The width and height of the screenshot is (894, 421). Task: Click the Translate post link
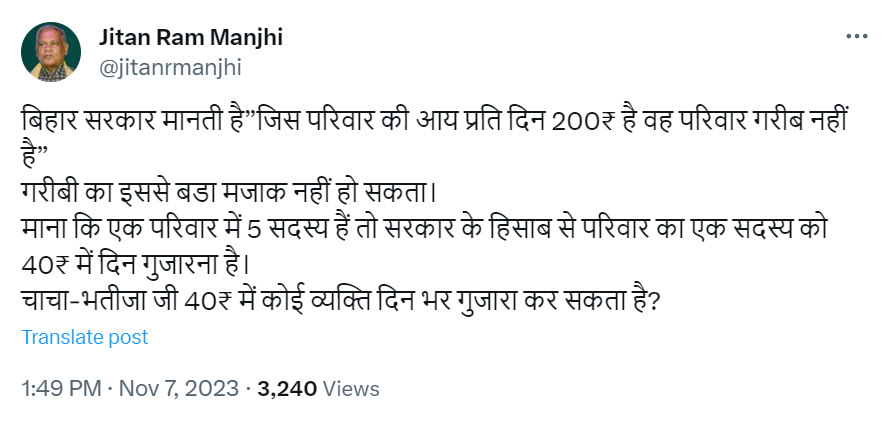click(x=85, y=337)
